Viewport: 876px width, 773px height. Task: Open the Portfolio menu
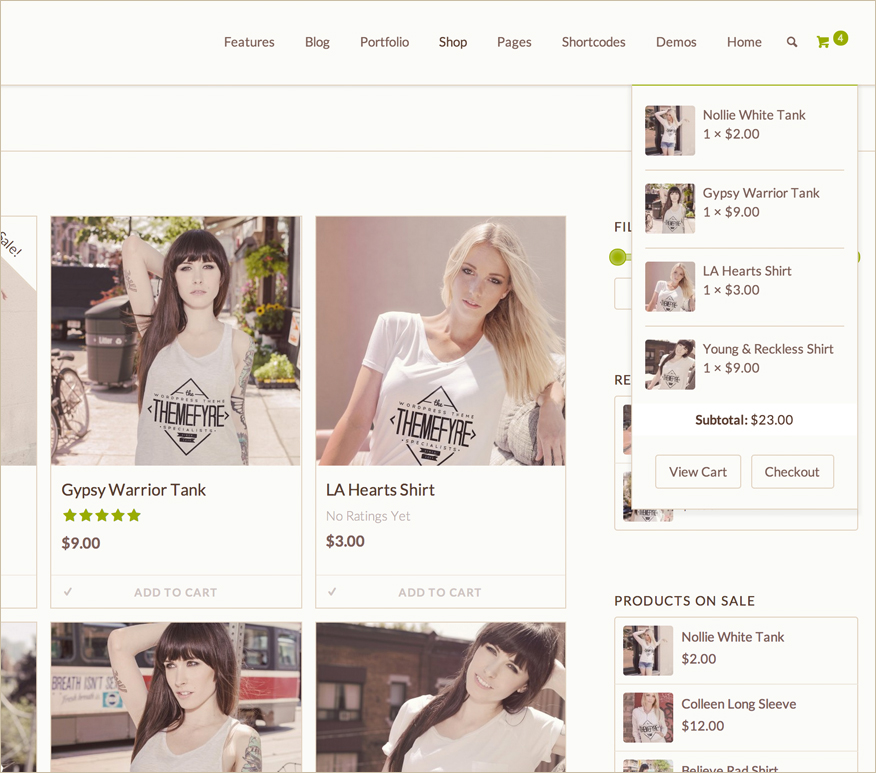(384, 42)
